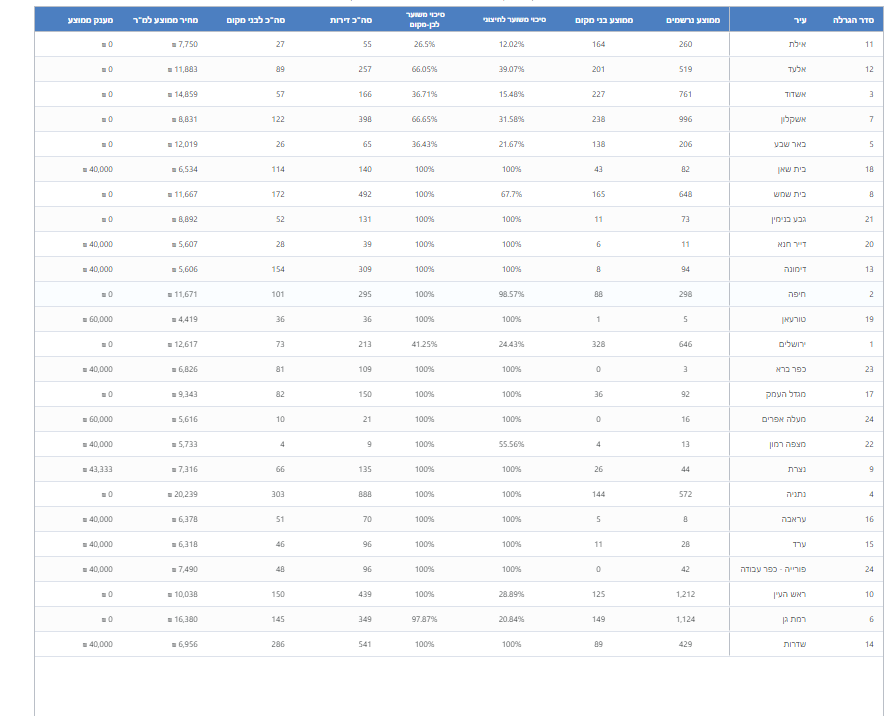Click the locals total 303
Screen dimensions: 890x716
click(x=278, y=494)
